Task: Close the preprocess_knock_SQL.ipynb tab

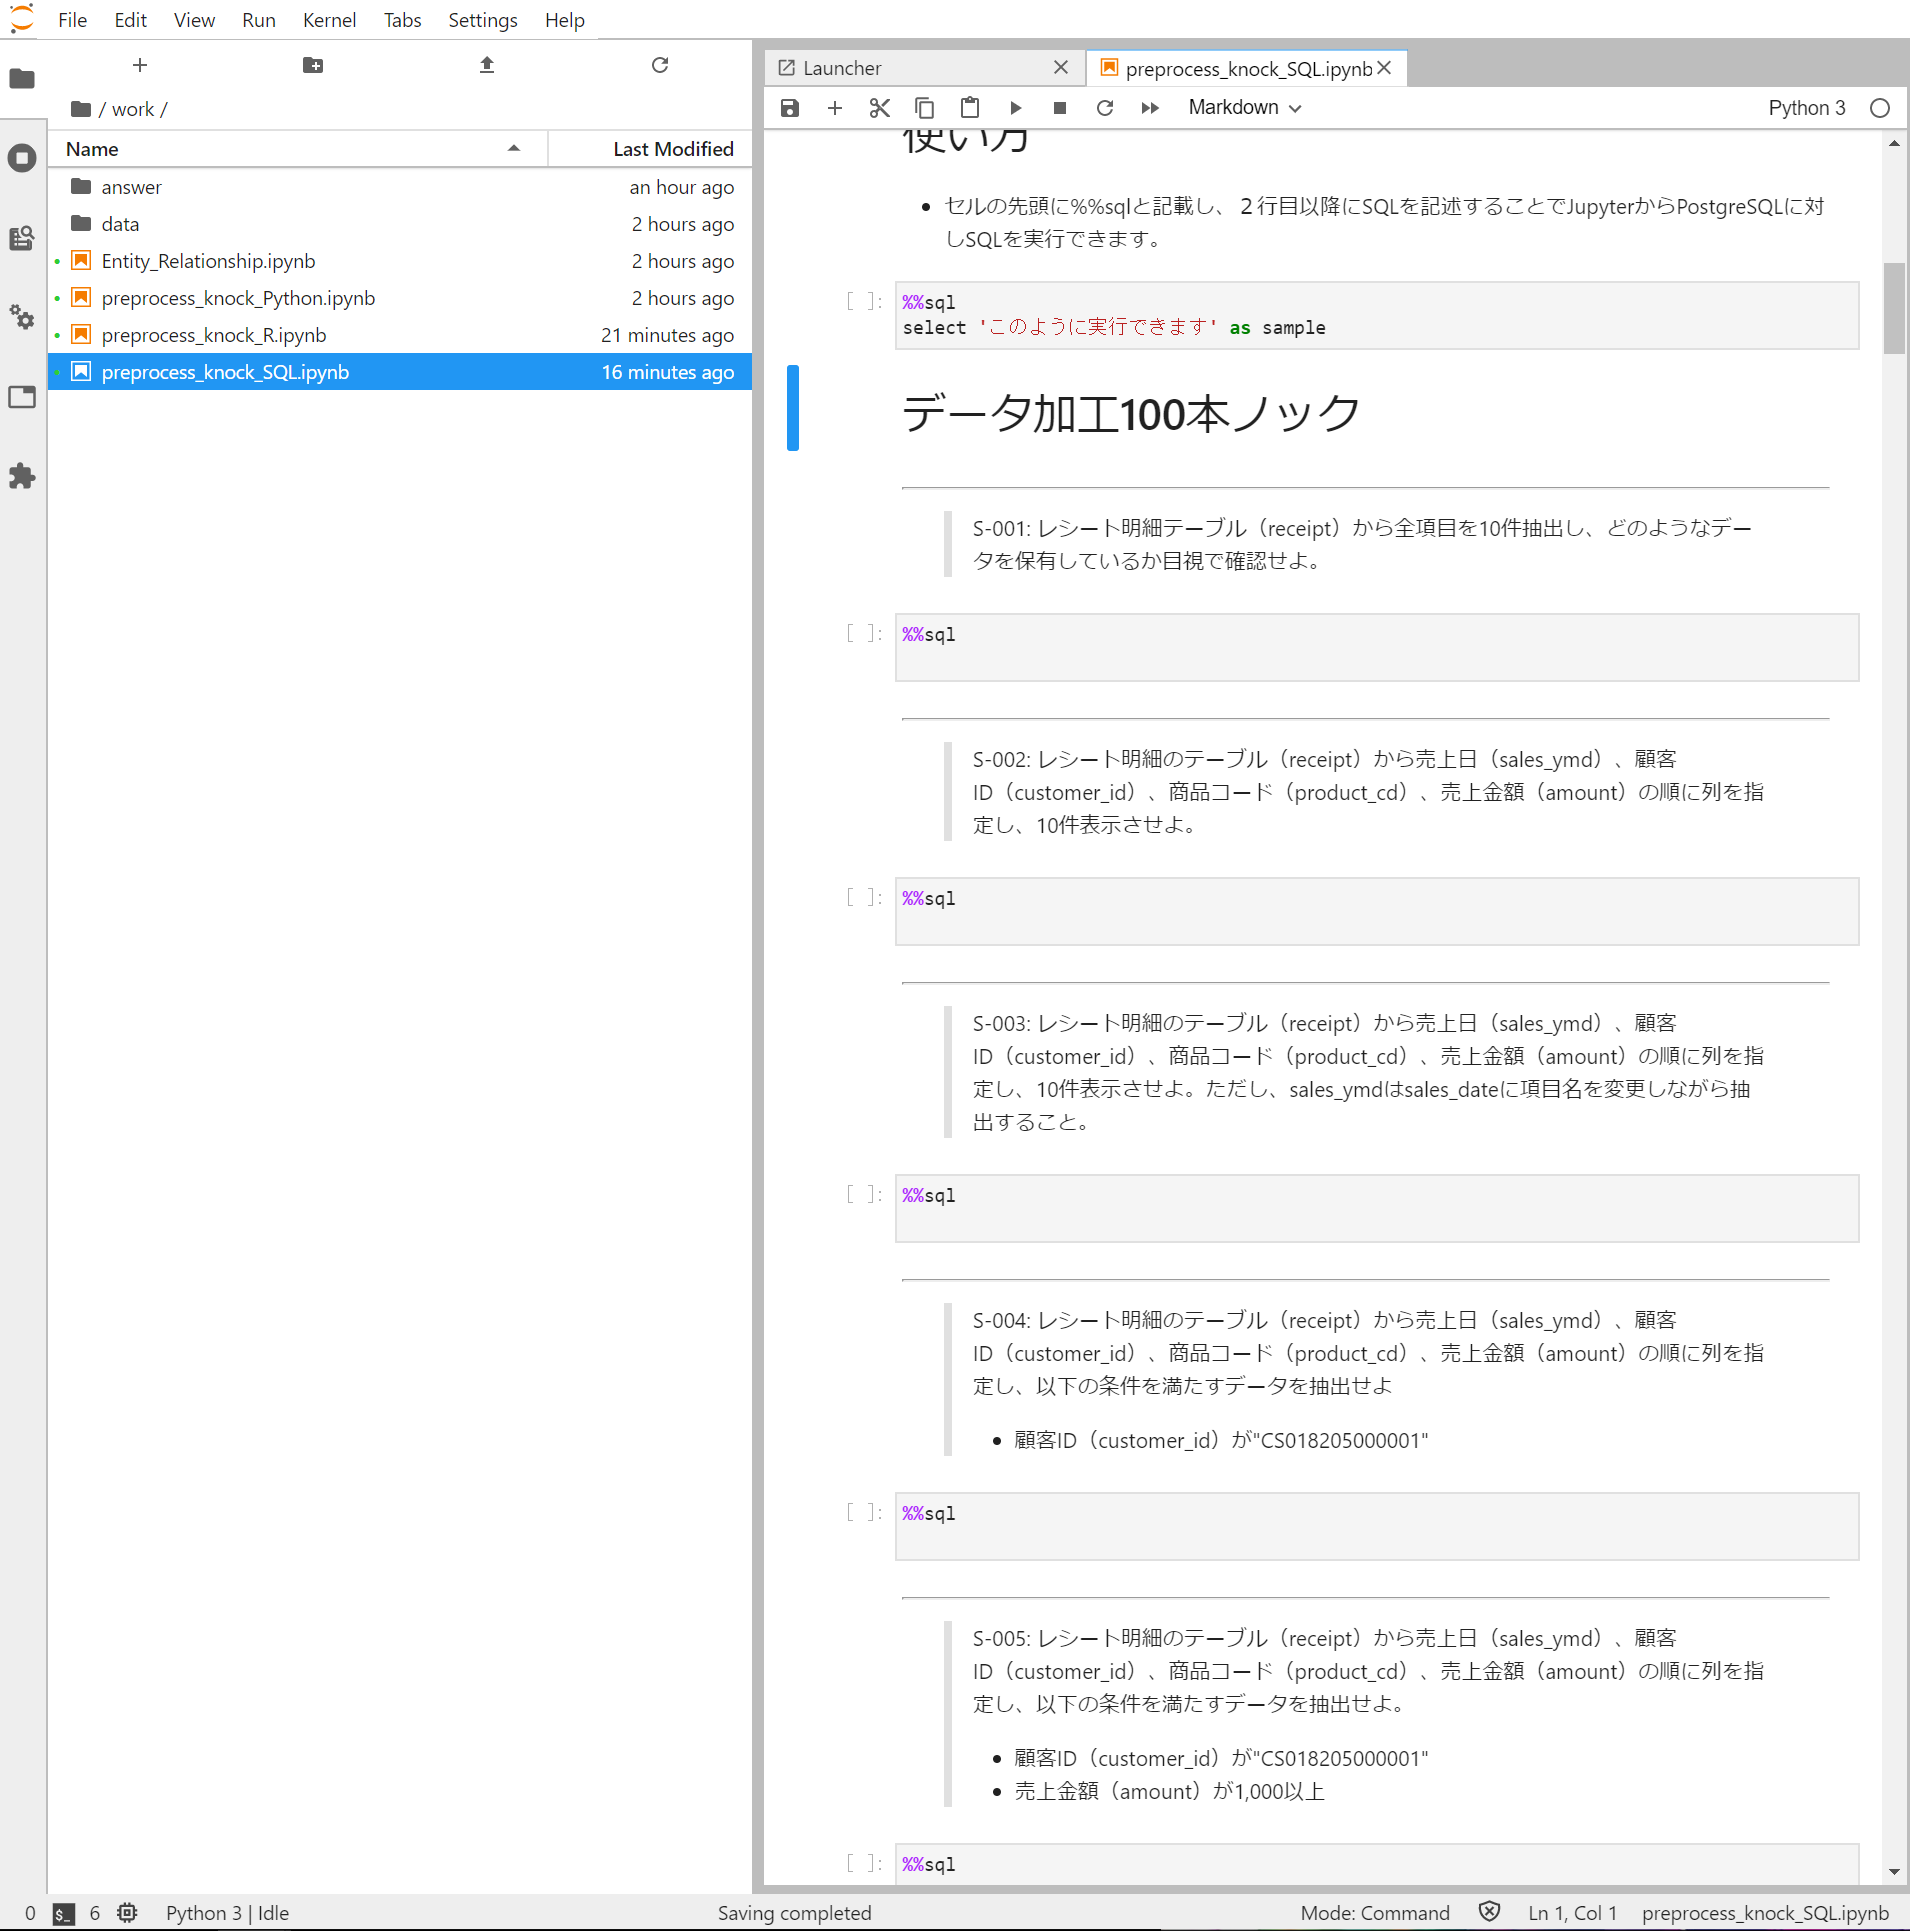Action: pyautogui.click(x=1384, y=67)
